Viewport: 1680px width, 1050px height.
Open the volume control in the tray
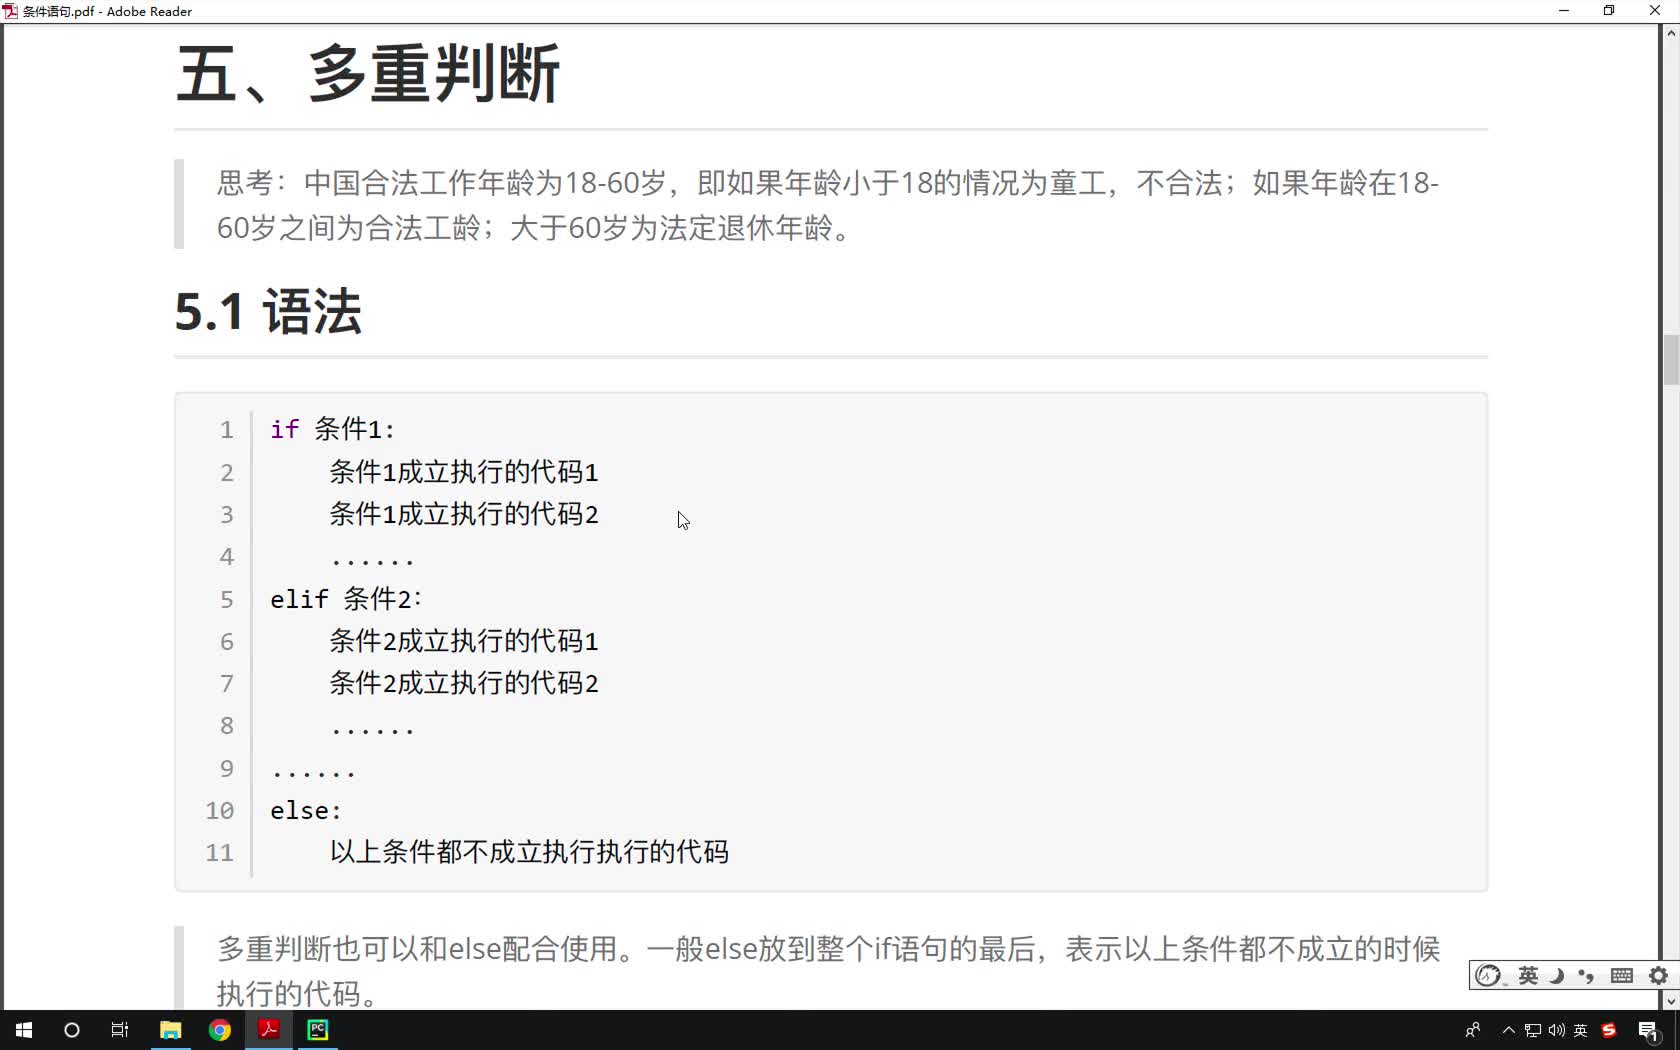1556,1030
